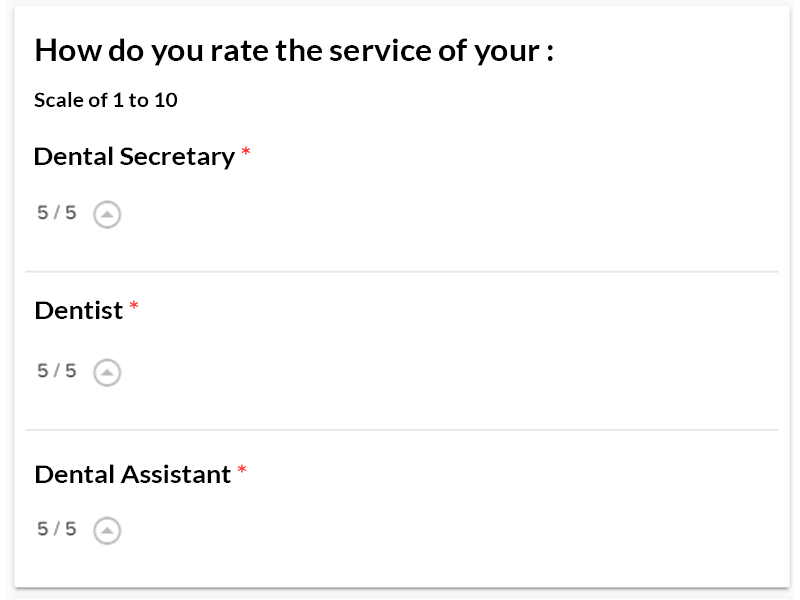Viewport: 800px width, 600px height.
Task: Click the red asterisk after Dental Assistant
Action: click(242, 472)
